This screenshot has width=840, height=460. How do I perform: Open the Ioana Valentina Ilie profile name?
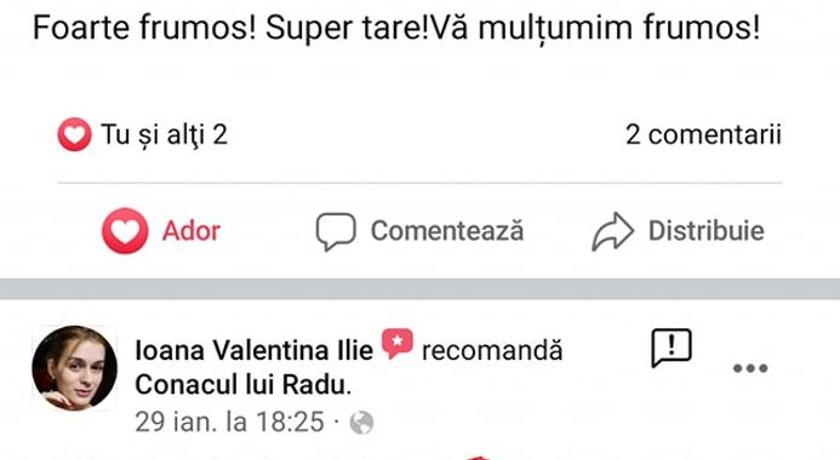point(253,350)
